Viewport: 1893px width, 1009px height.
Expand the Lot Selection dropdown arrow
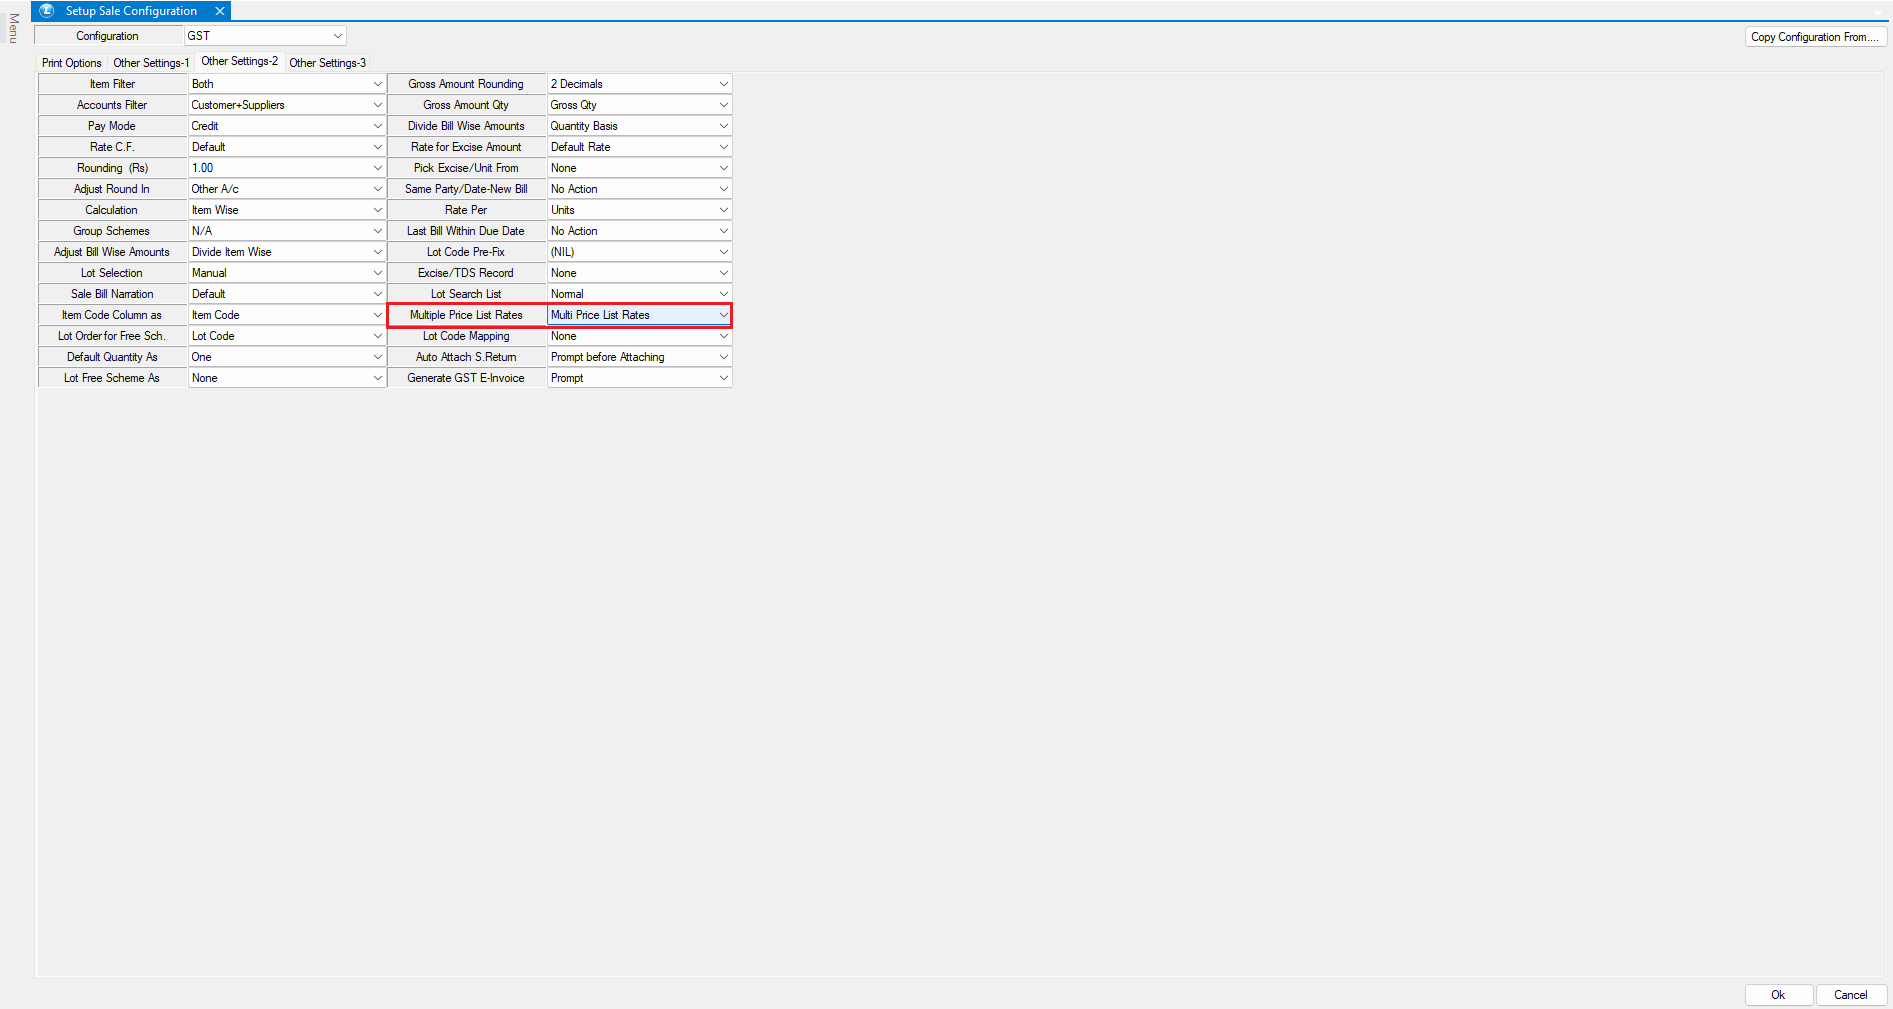377,273
